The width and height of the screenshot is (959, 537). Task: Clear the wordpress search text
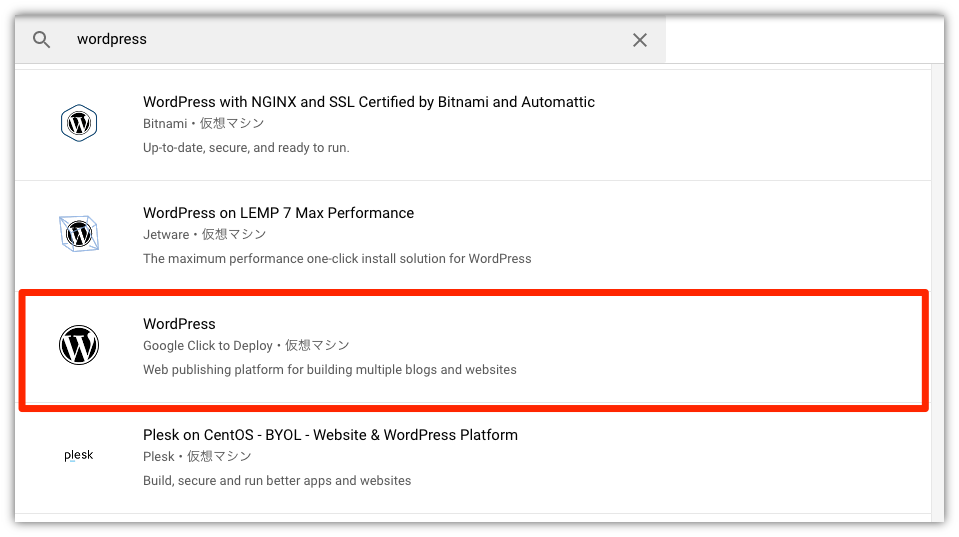click(x=640, y=40)
